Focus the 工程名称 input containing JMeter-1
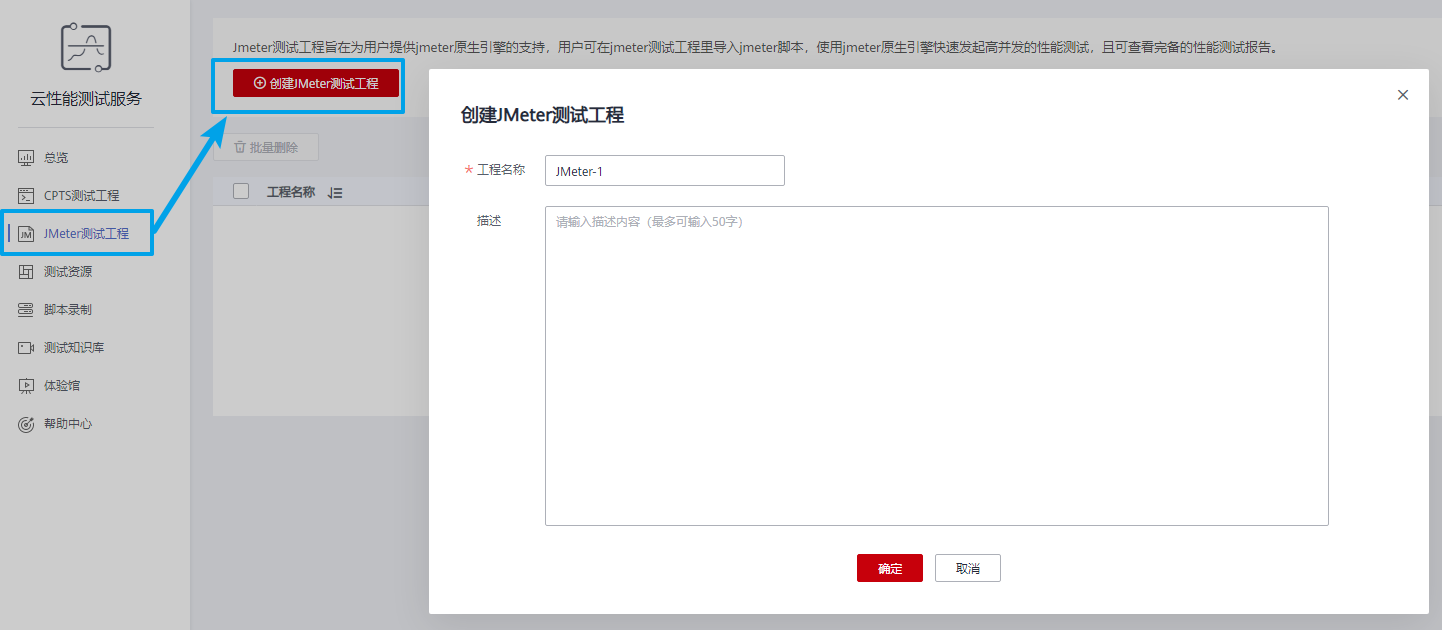The height and width of the screenshot is (630, 1442). (x=665, y=170)
